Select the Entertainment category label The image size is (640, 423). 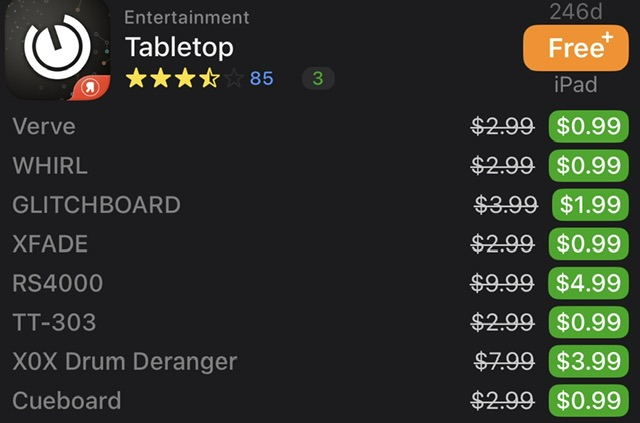tap(187, 18)
